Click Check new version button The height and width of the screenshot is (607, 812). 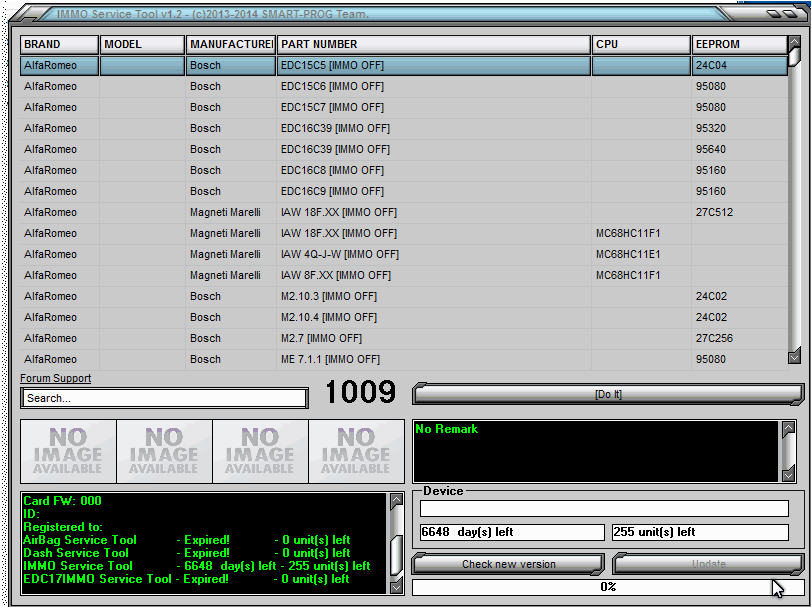pyautogui.click(x=508, y=564)
